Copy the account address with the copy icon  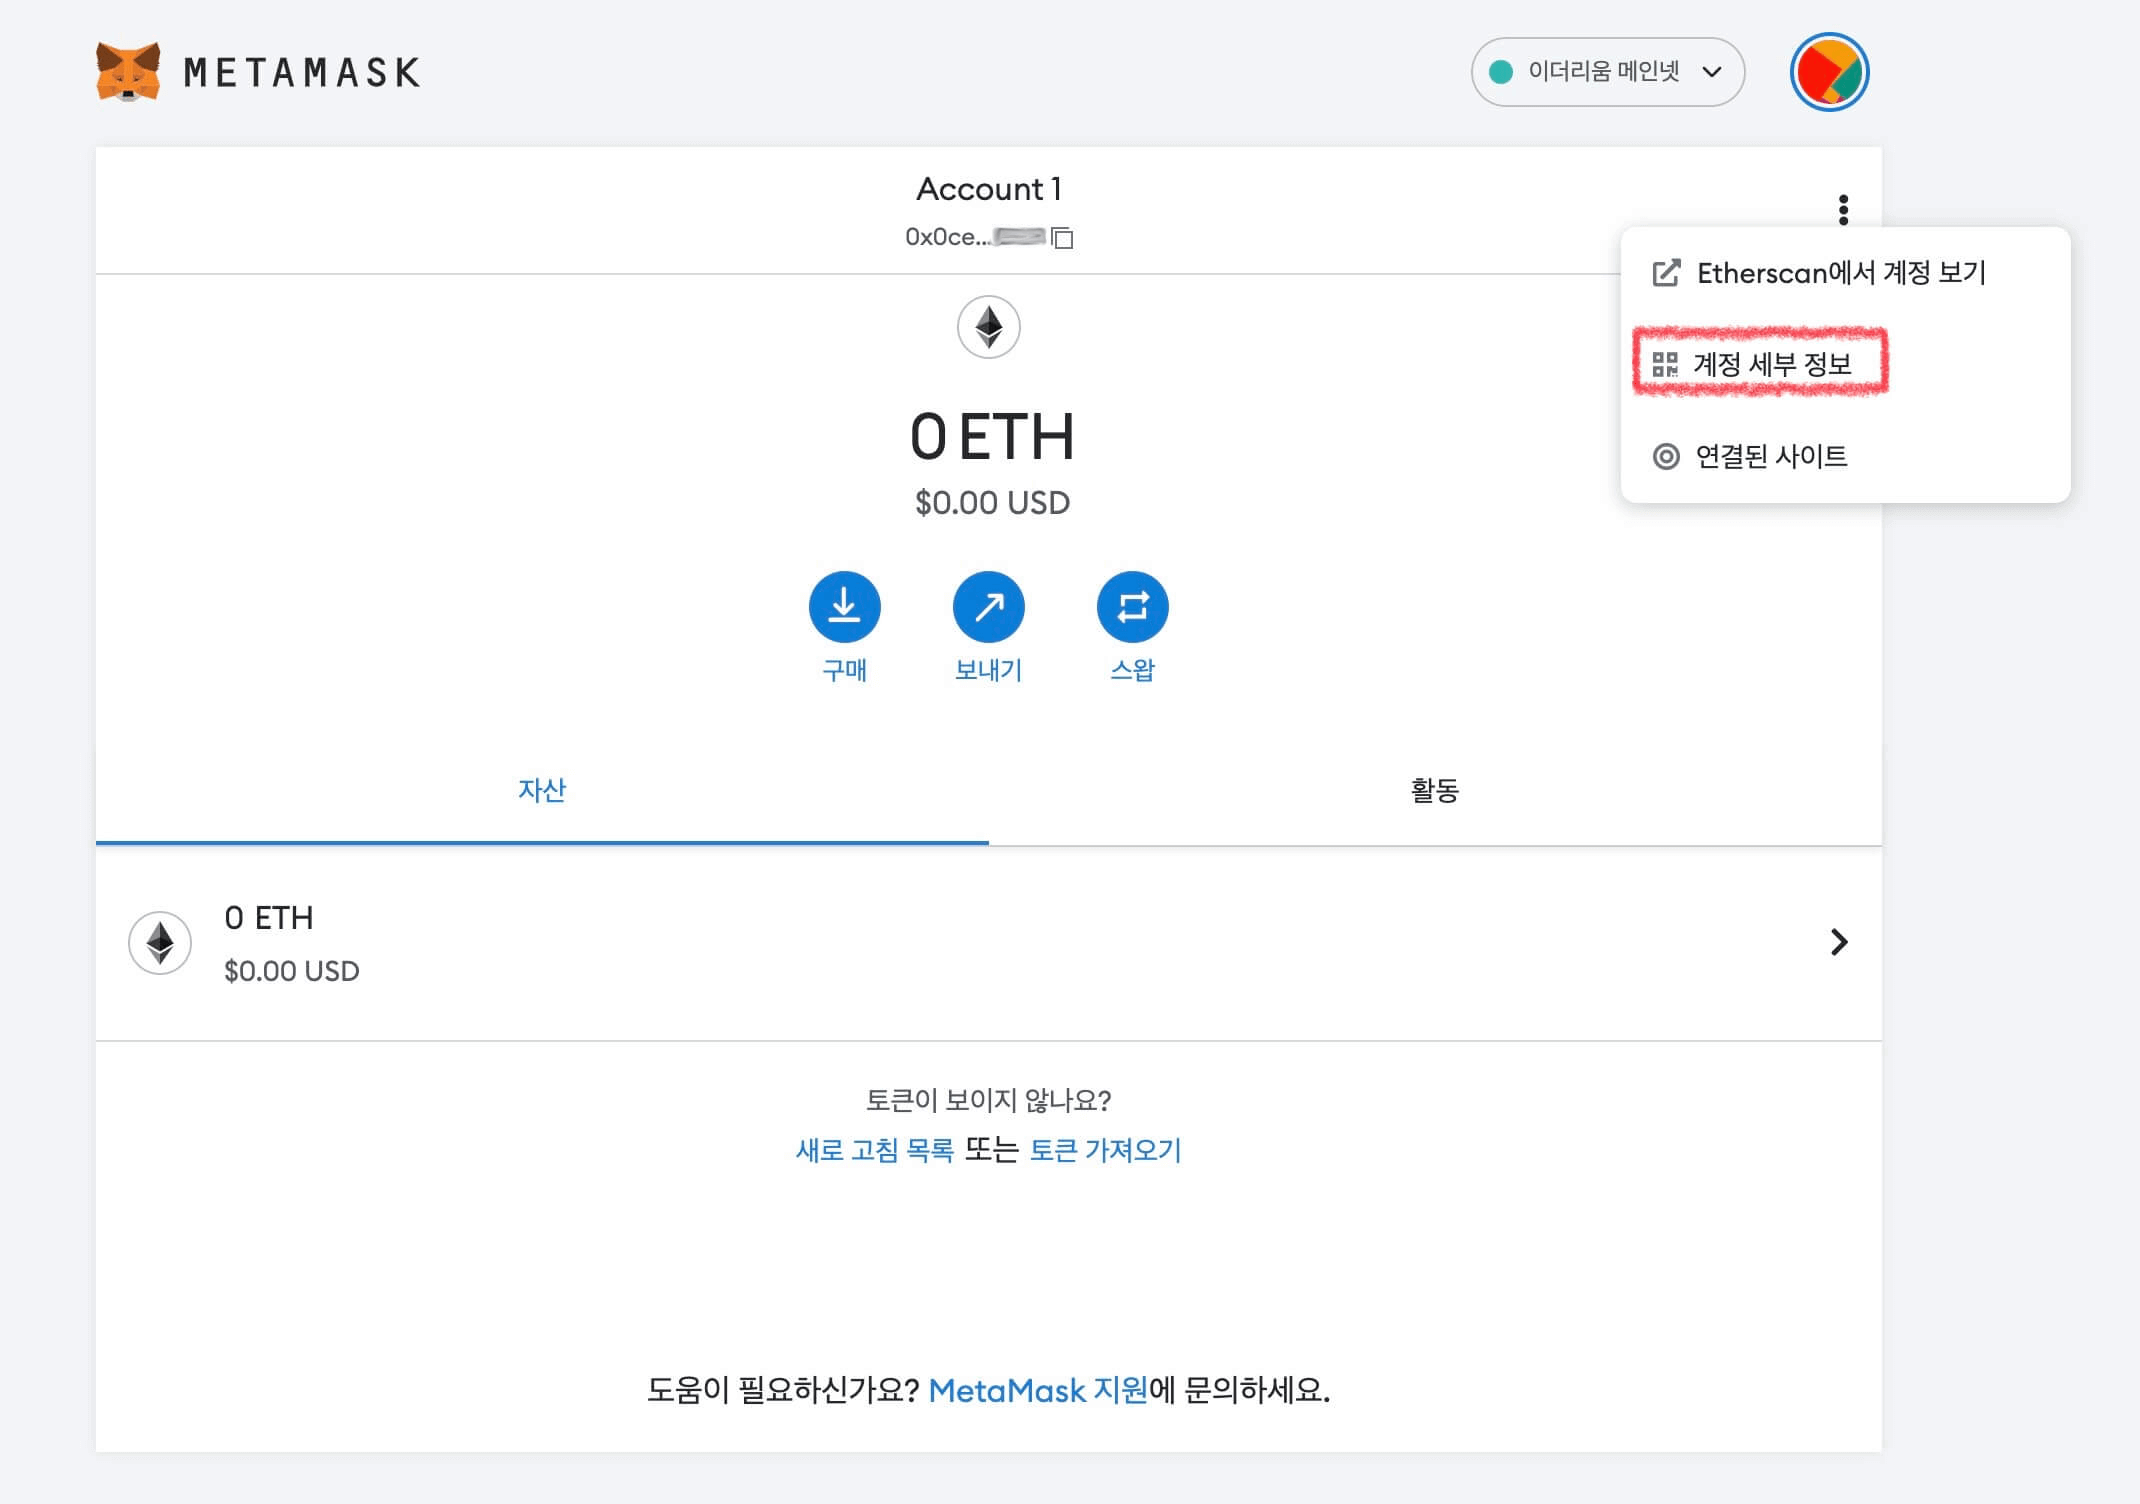pyautogui.click(x=1062, y=238)
